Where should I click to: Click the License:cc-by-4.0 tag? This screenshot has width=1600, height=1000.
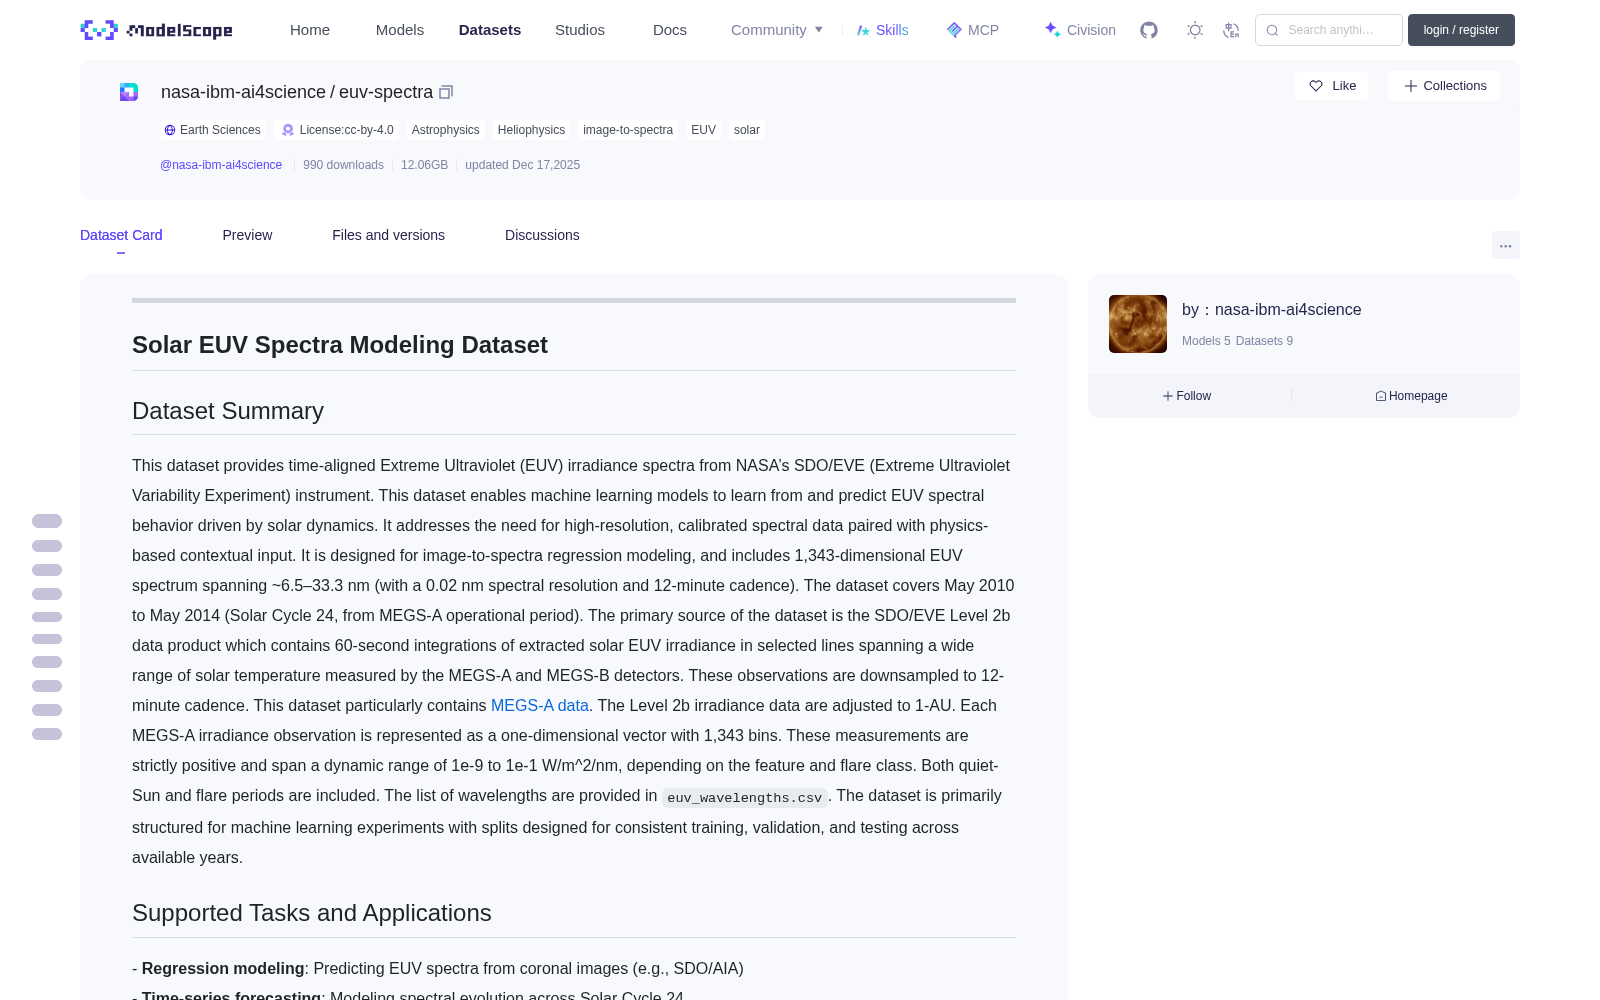click(x=338, y=130)
